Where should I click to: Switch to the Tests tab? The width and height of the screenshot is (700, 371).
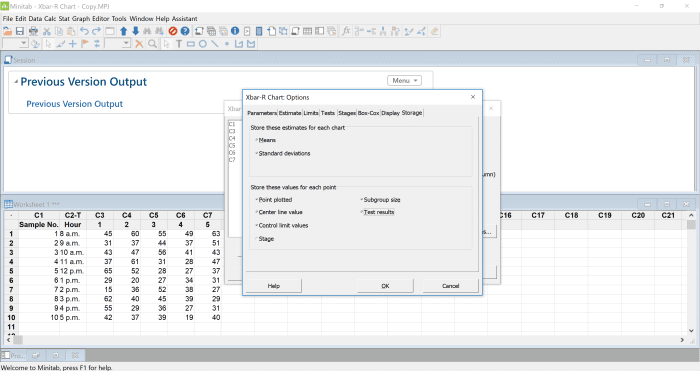[328, 113]
